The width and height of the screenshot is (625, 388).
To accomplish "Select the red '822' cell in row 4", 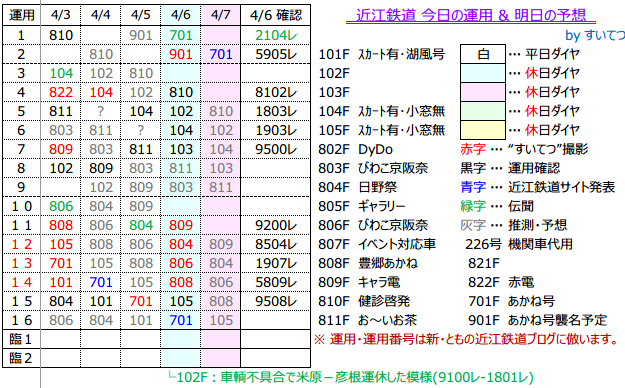I will pos(61,92).
